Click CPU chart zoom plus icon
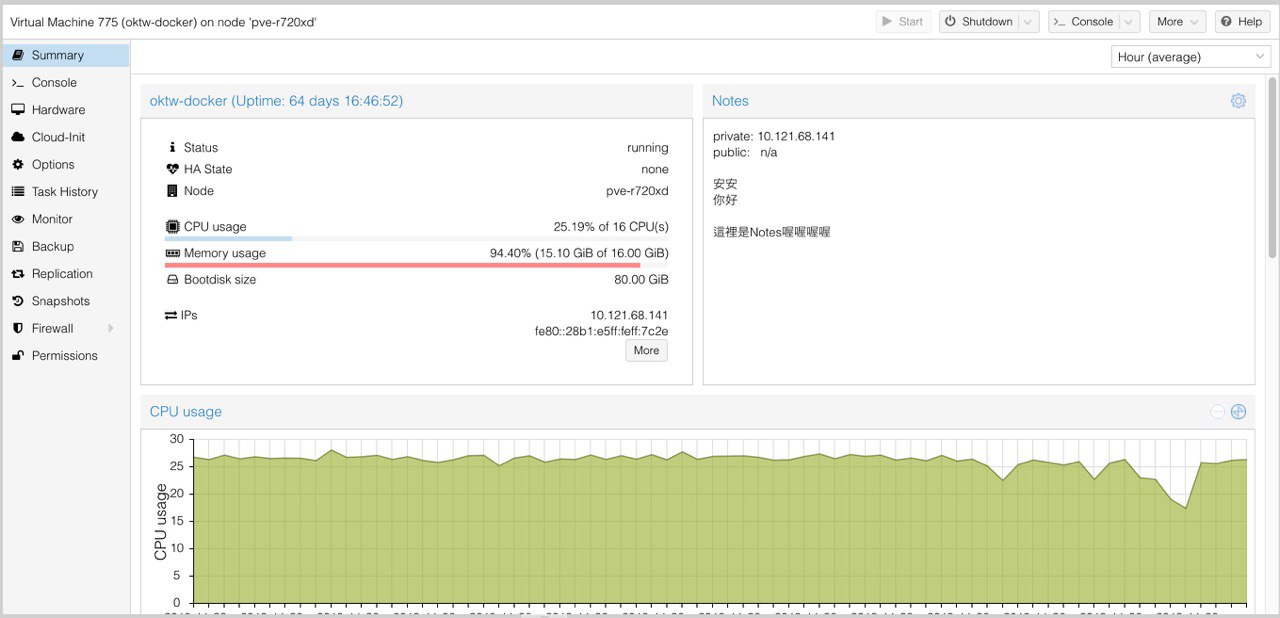 (x=1238, y=412)
